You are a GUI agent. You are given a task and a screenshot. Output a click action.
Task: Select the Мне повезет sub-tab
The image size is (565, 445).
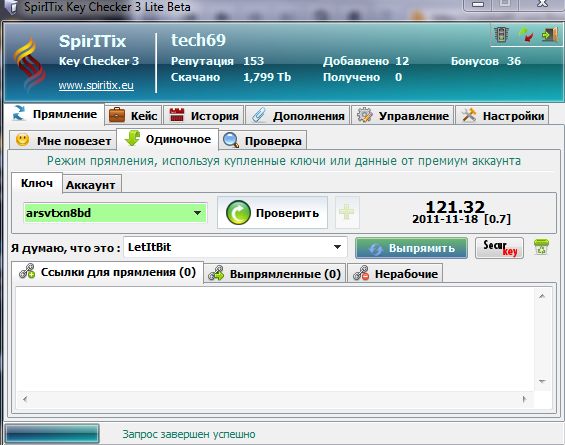63,141
